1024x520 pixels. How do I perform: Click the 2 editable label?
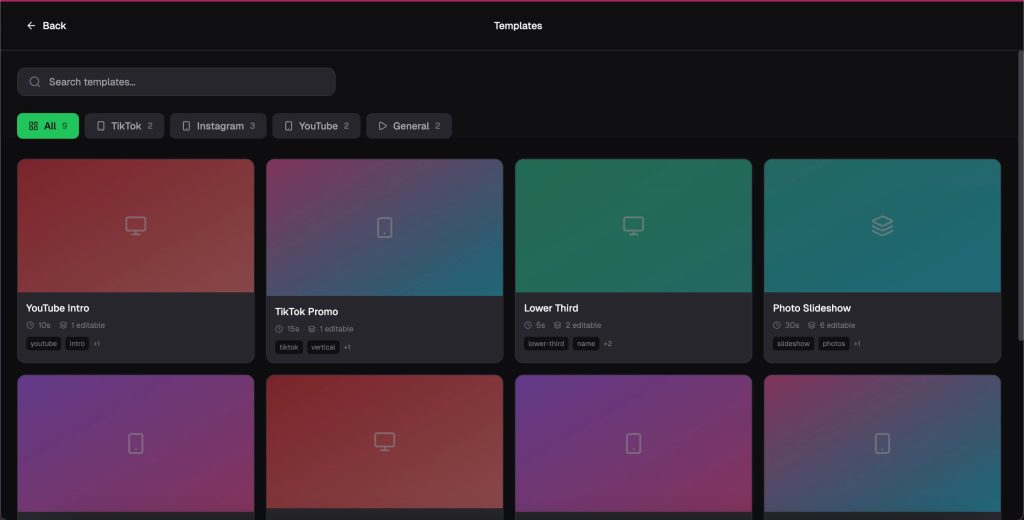pos(583,325)
